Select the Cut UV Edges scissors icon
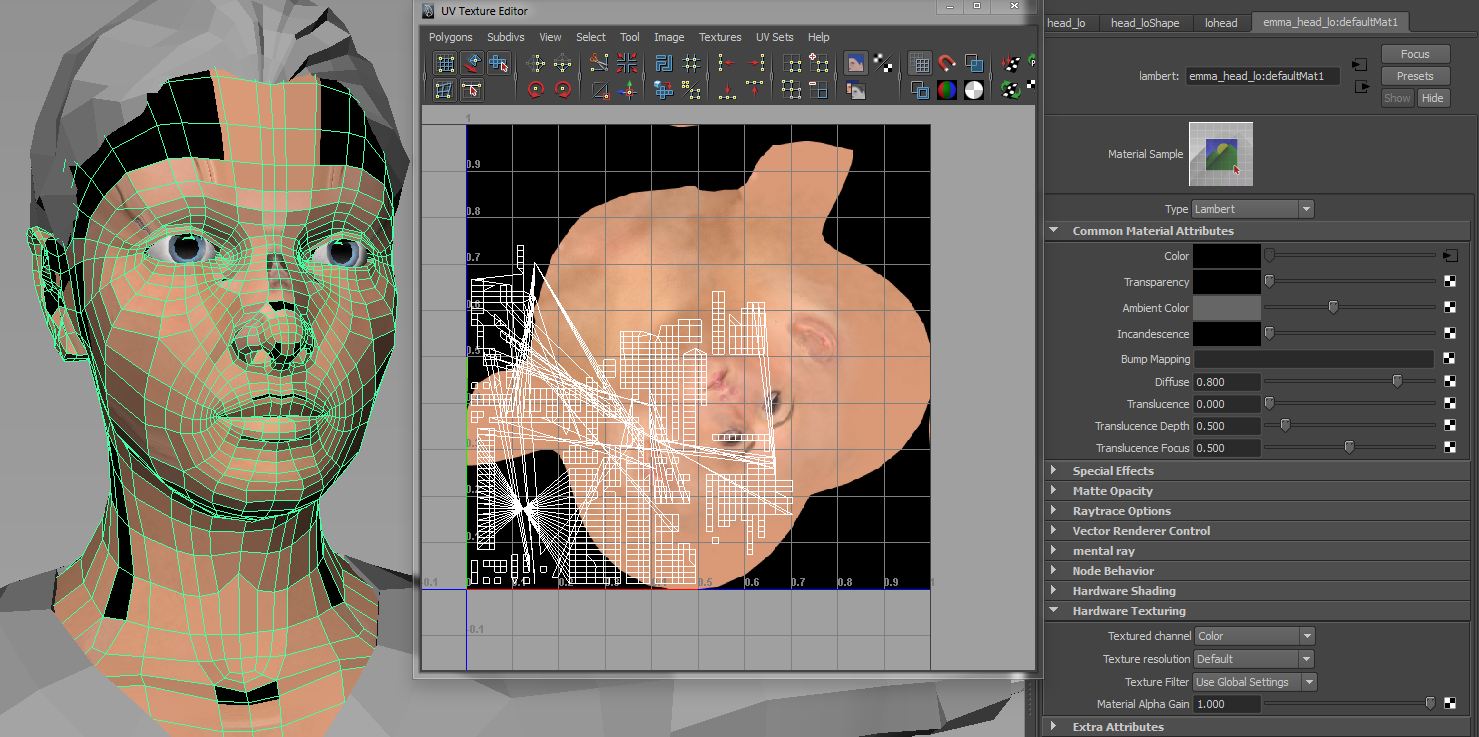The image size is (1479, 737). [x=599, y=64]
